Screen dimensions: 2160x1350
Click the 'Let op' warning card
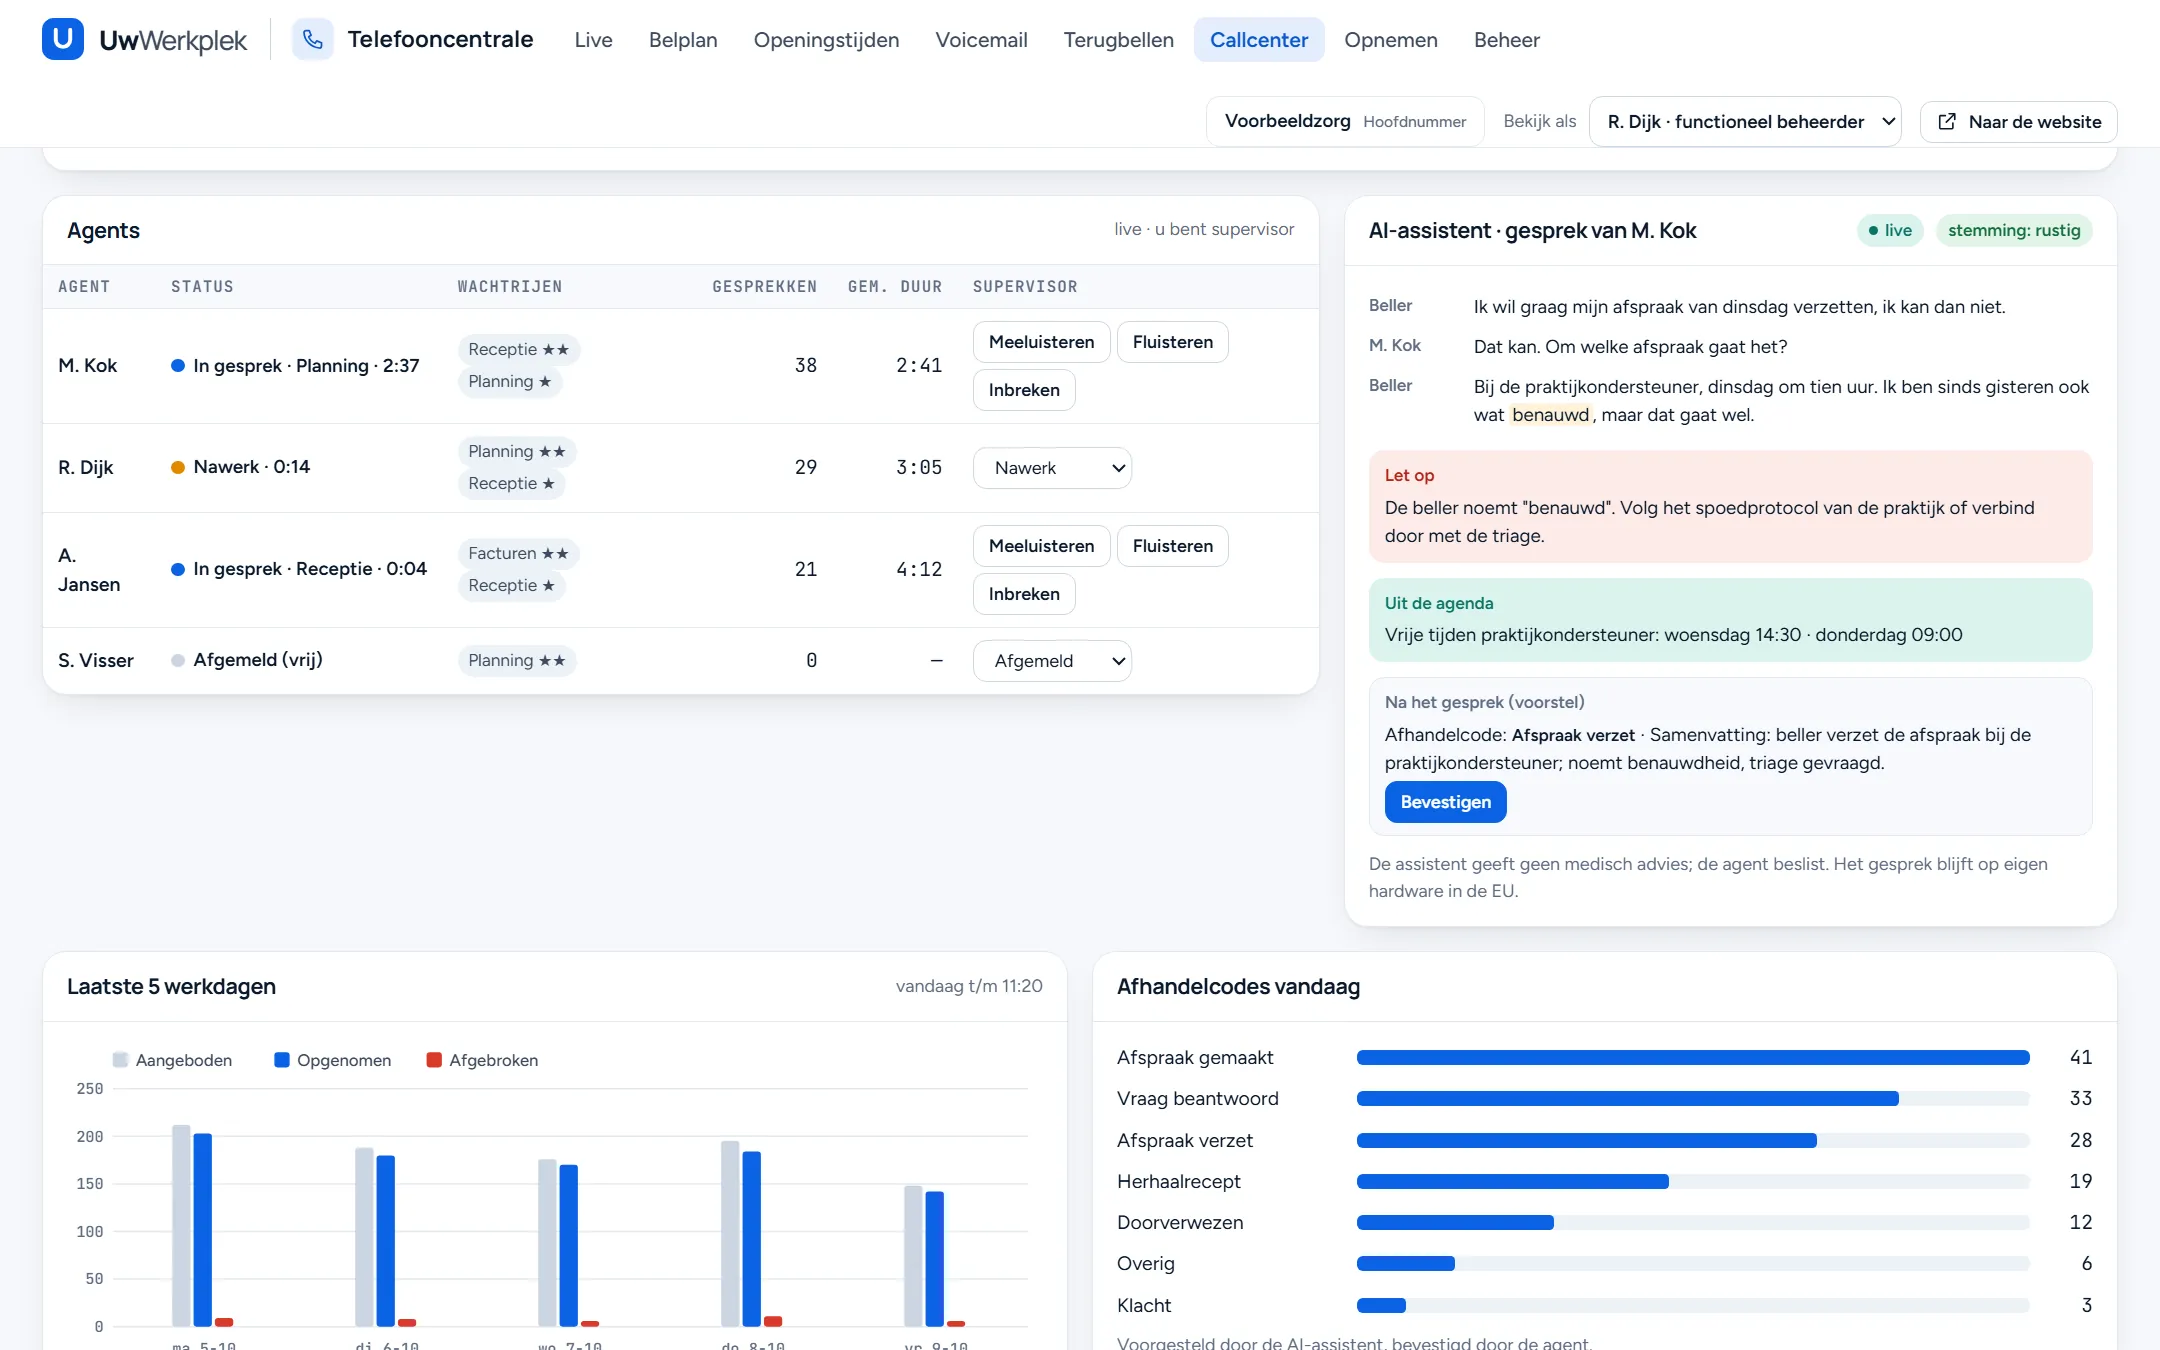pos(1730,506)
